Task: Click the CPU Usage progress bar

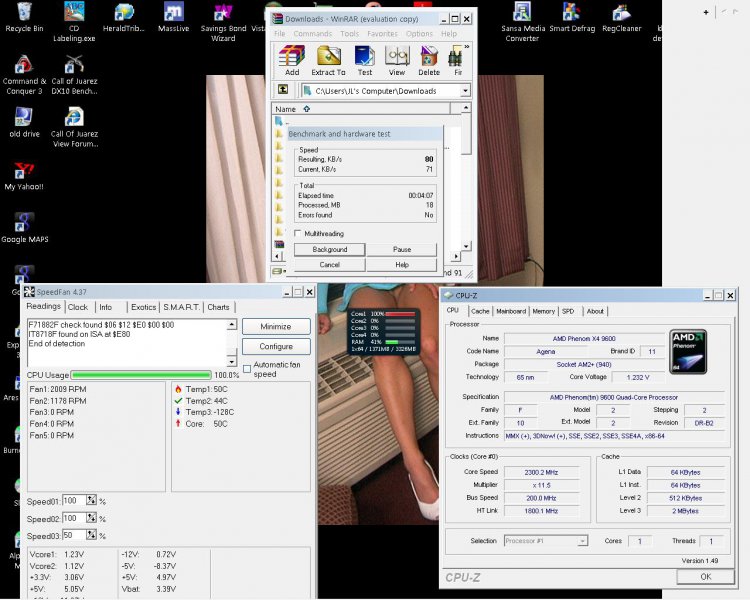Action: click(x=141, y=375)
